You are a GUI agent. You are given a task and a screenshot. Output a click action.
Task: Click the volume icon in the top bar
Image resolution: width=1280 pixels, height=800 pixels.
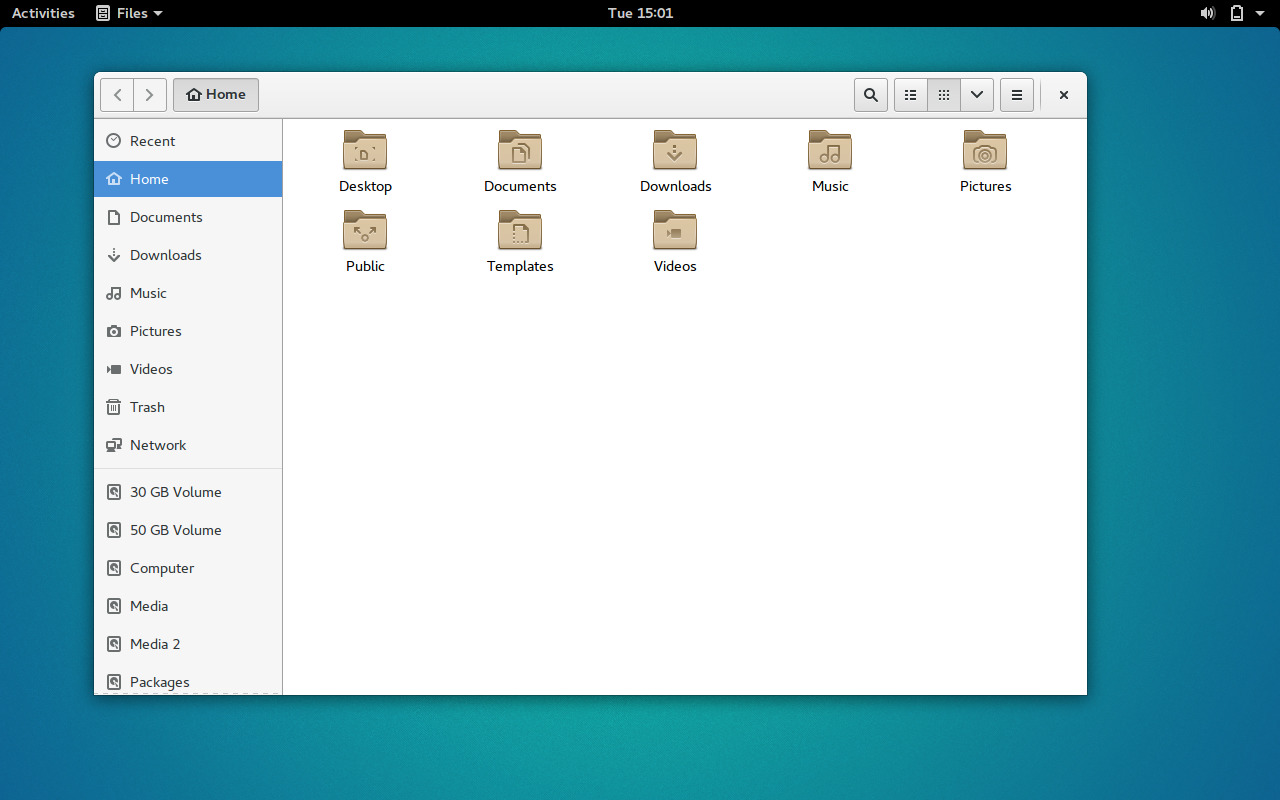pyautogui.click(x=1207, y=13)
